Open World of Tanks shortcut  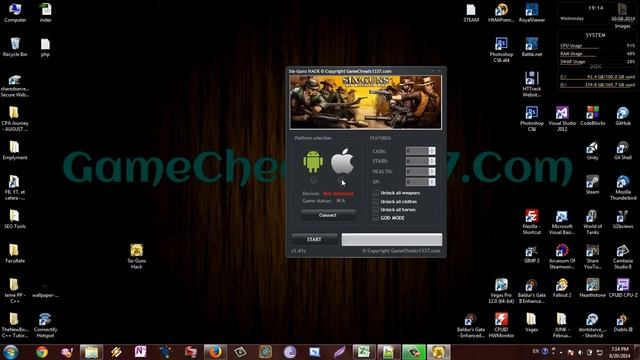tap(593, 222)
